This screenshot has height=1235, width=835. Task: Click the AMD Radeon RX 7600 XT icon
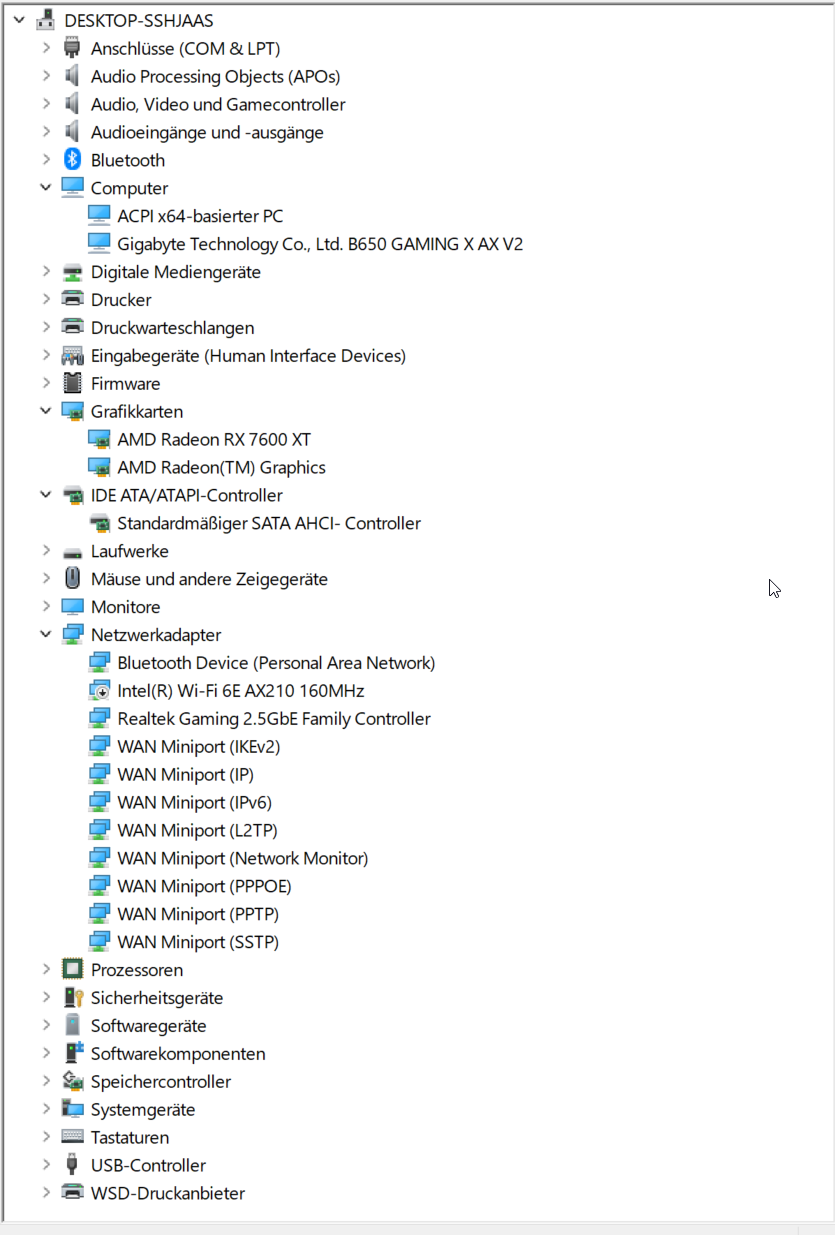coord(99,439)
